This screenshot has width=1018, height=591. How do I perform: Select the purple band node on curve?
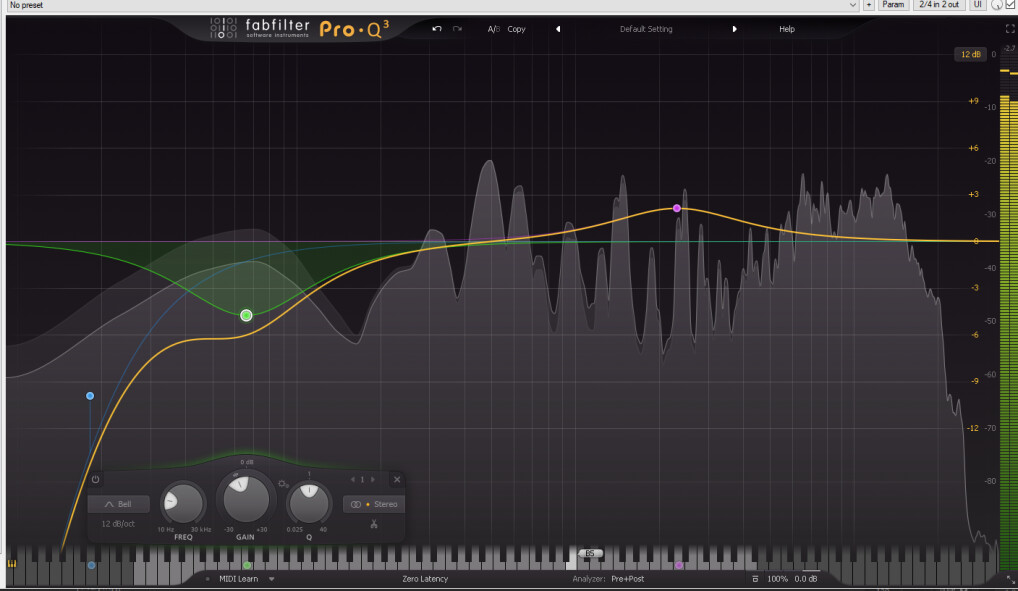[677, 208]
